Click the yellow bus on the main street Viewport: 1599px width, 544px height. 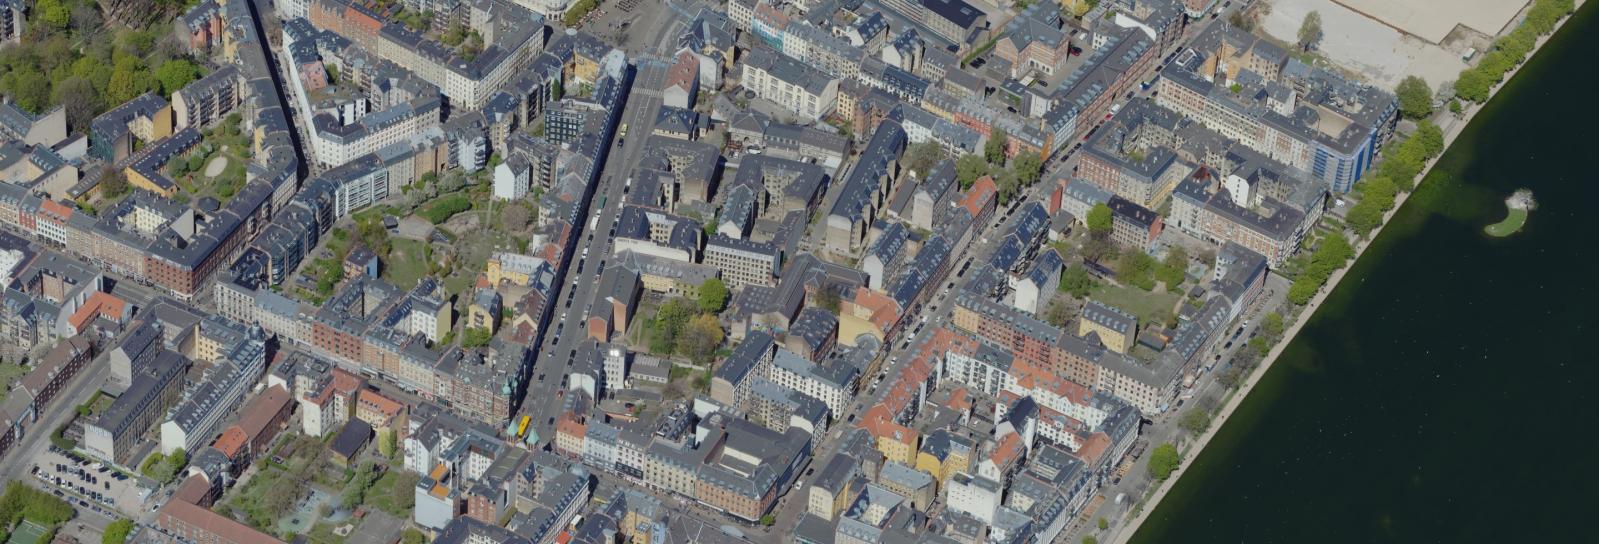(523, 426)
